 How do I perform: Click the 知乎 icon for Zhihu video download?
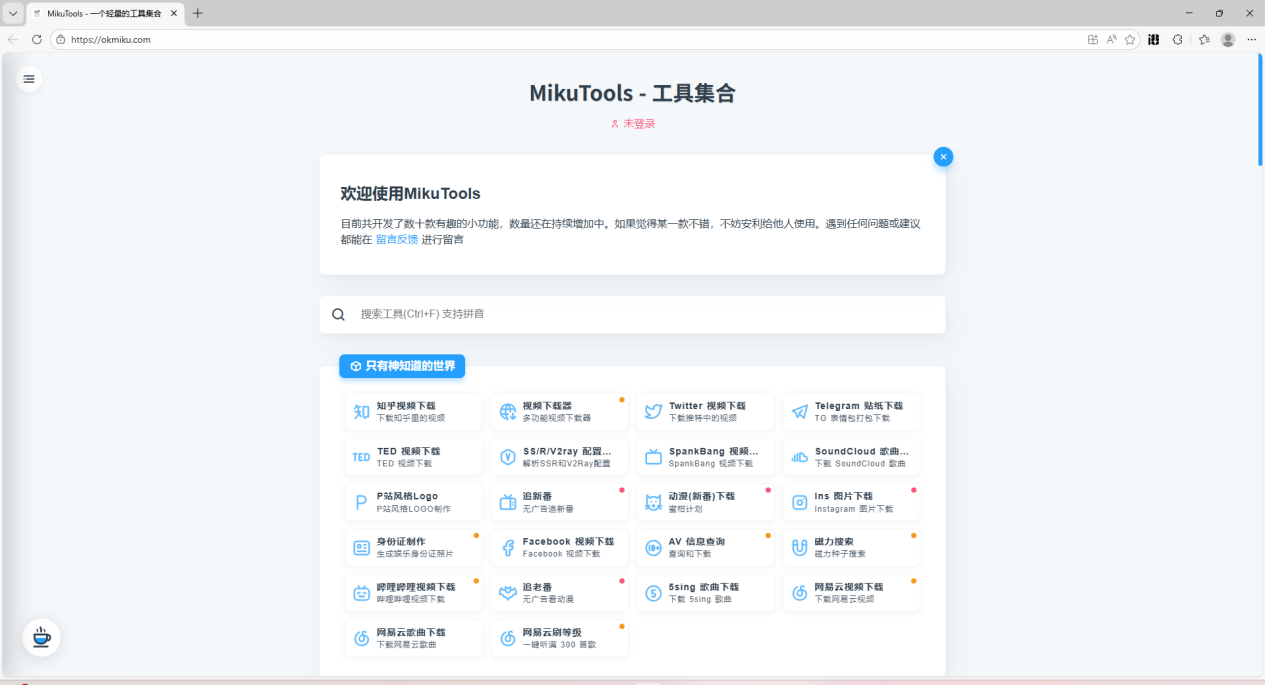(361, 412)
